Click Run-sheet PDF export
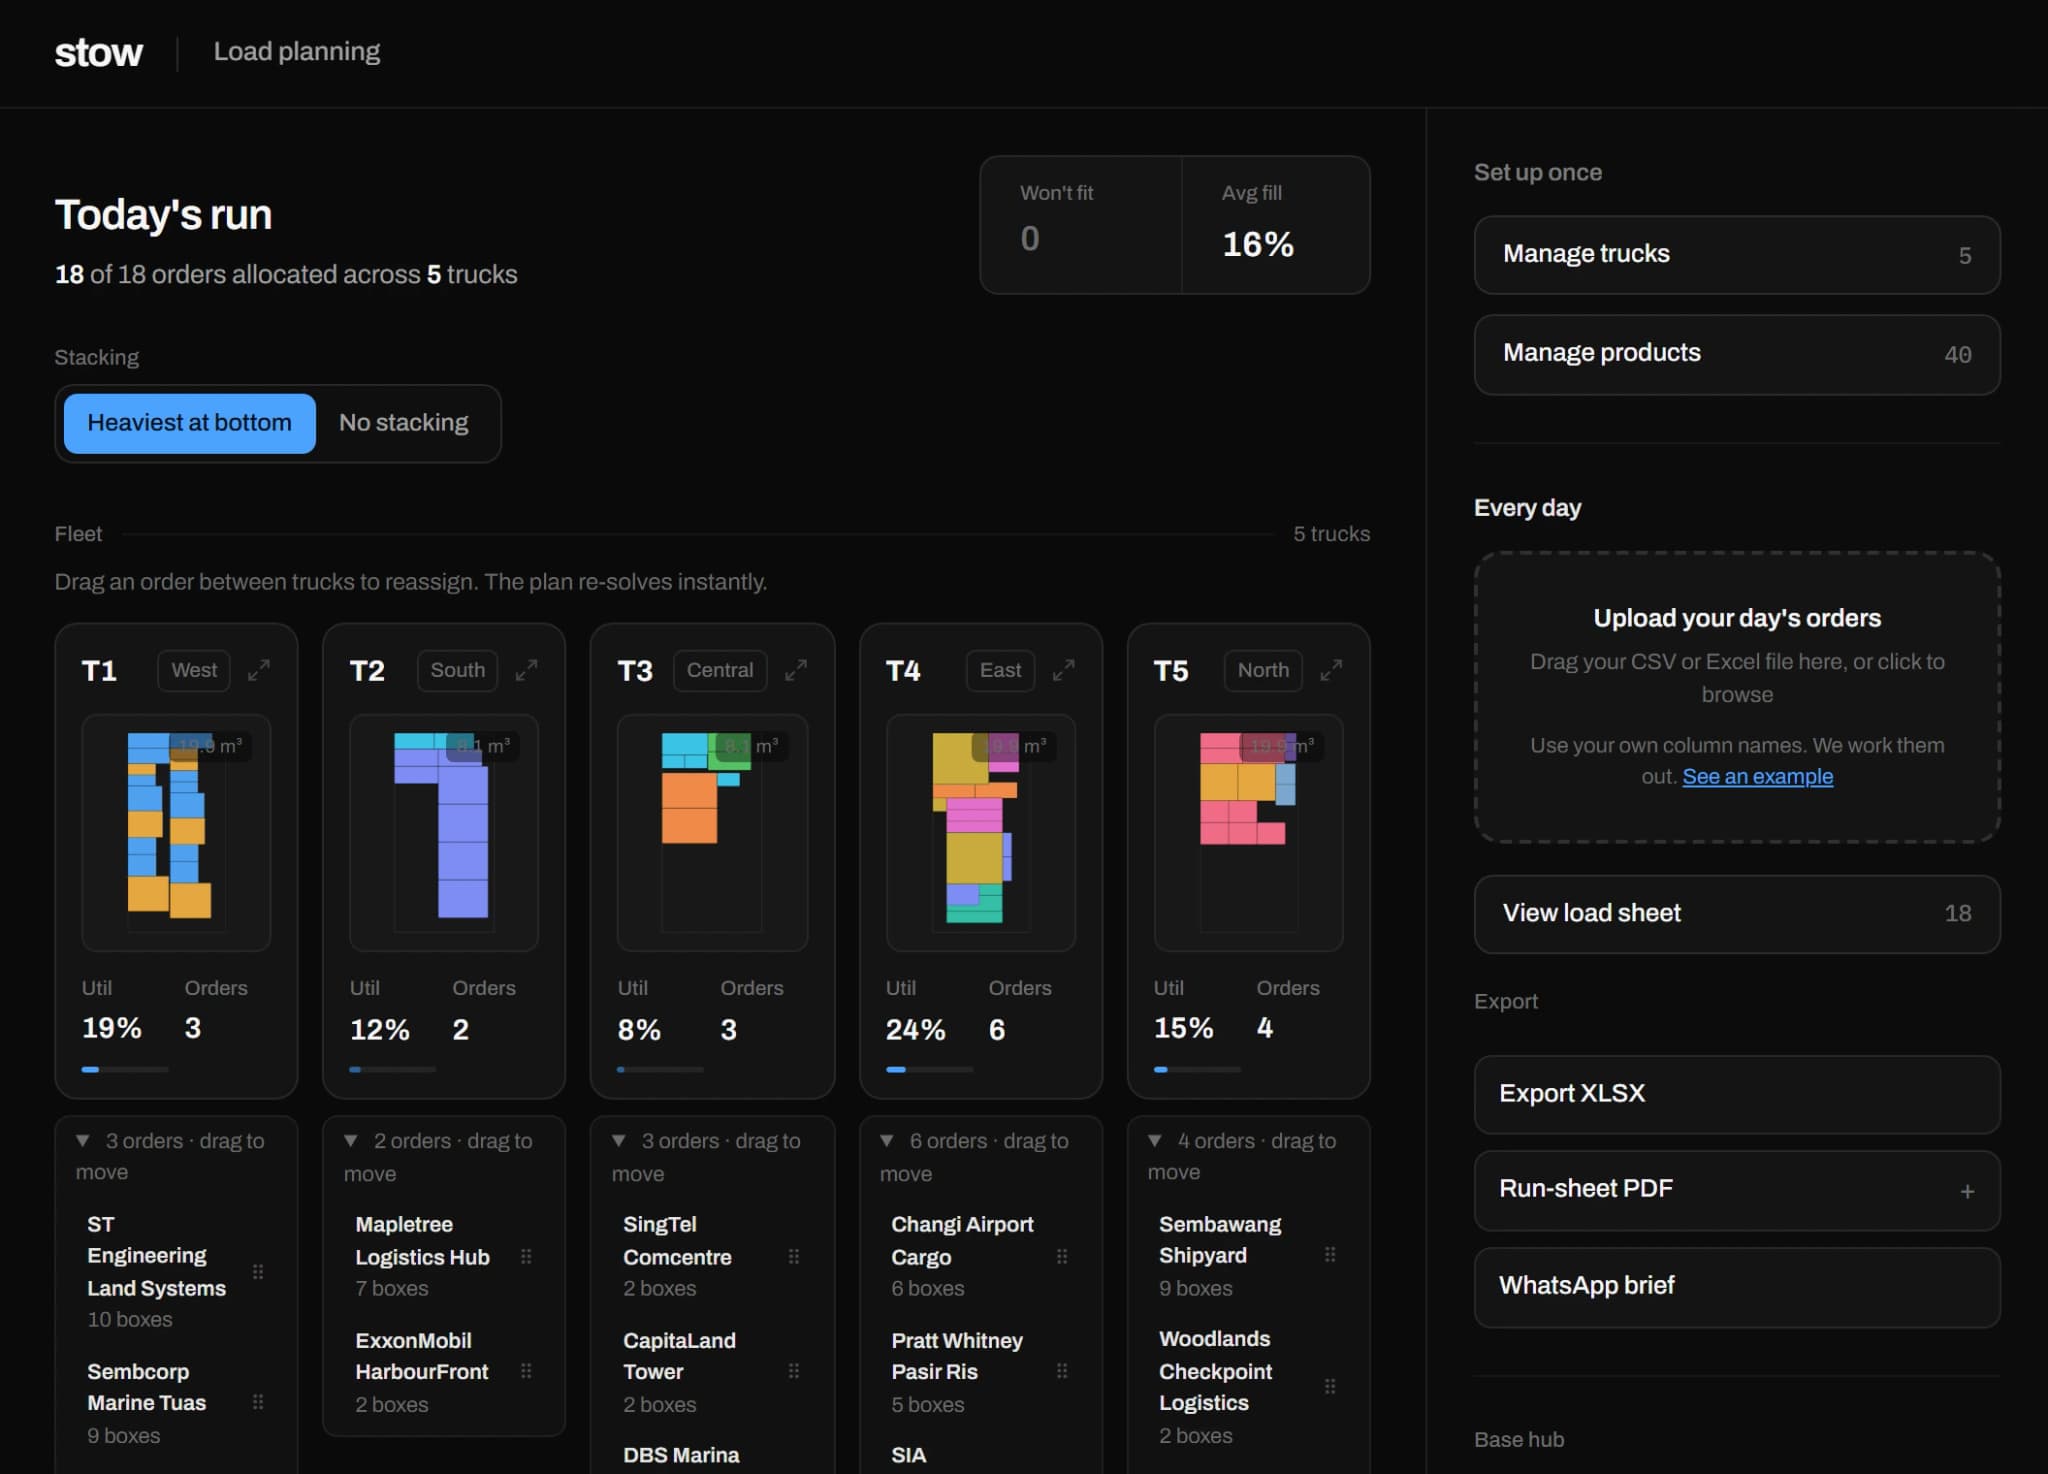Viewport: 2048px width, 1474px height. [x=1737, y=1190]
